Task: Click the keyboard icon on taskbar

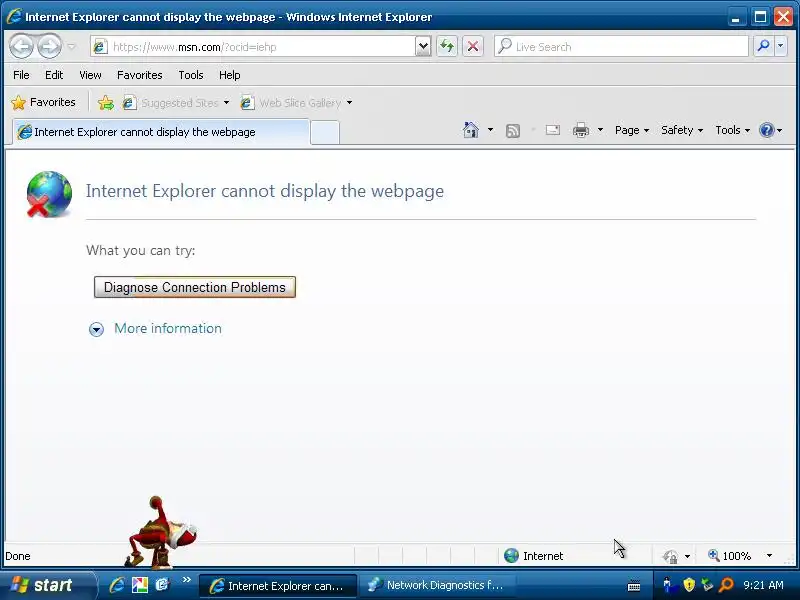Action: (634, 586)
